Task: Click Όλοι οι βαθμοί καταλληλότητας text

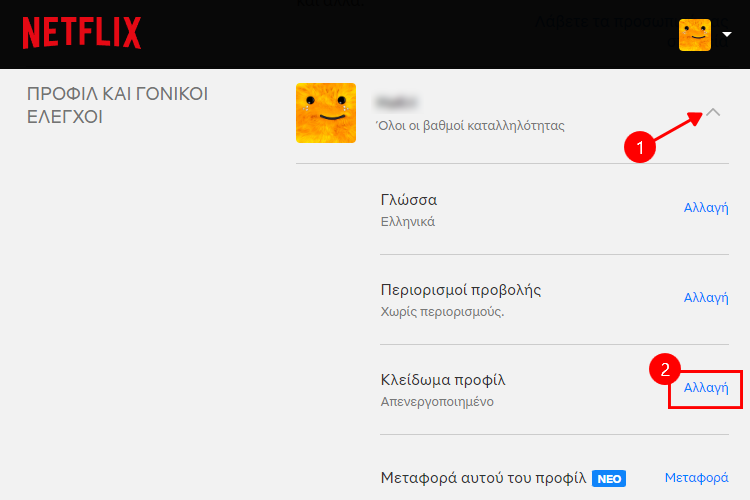Action: pyautogui.click(x=470, y=126)
